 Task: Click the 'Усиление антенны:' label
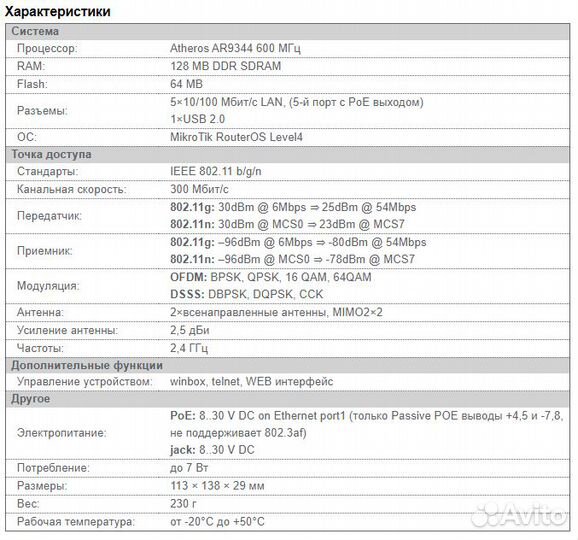[67, 330]
